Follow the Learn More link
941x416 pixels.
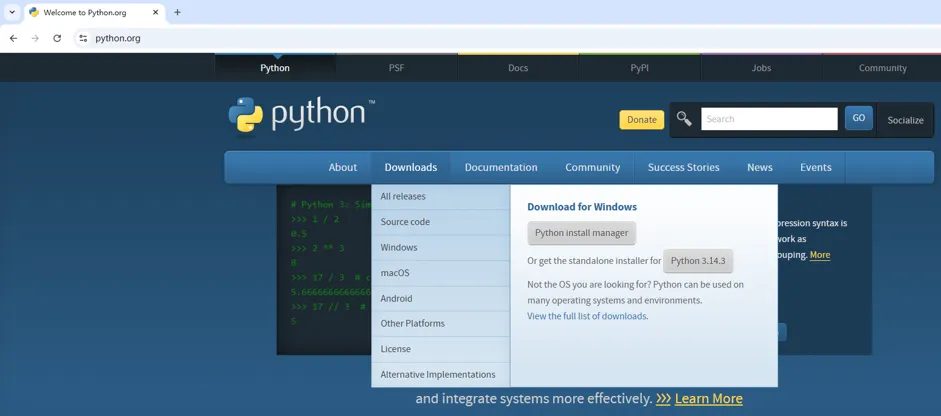709,399
